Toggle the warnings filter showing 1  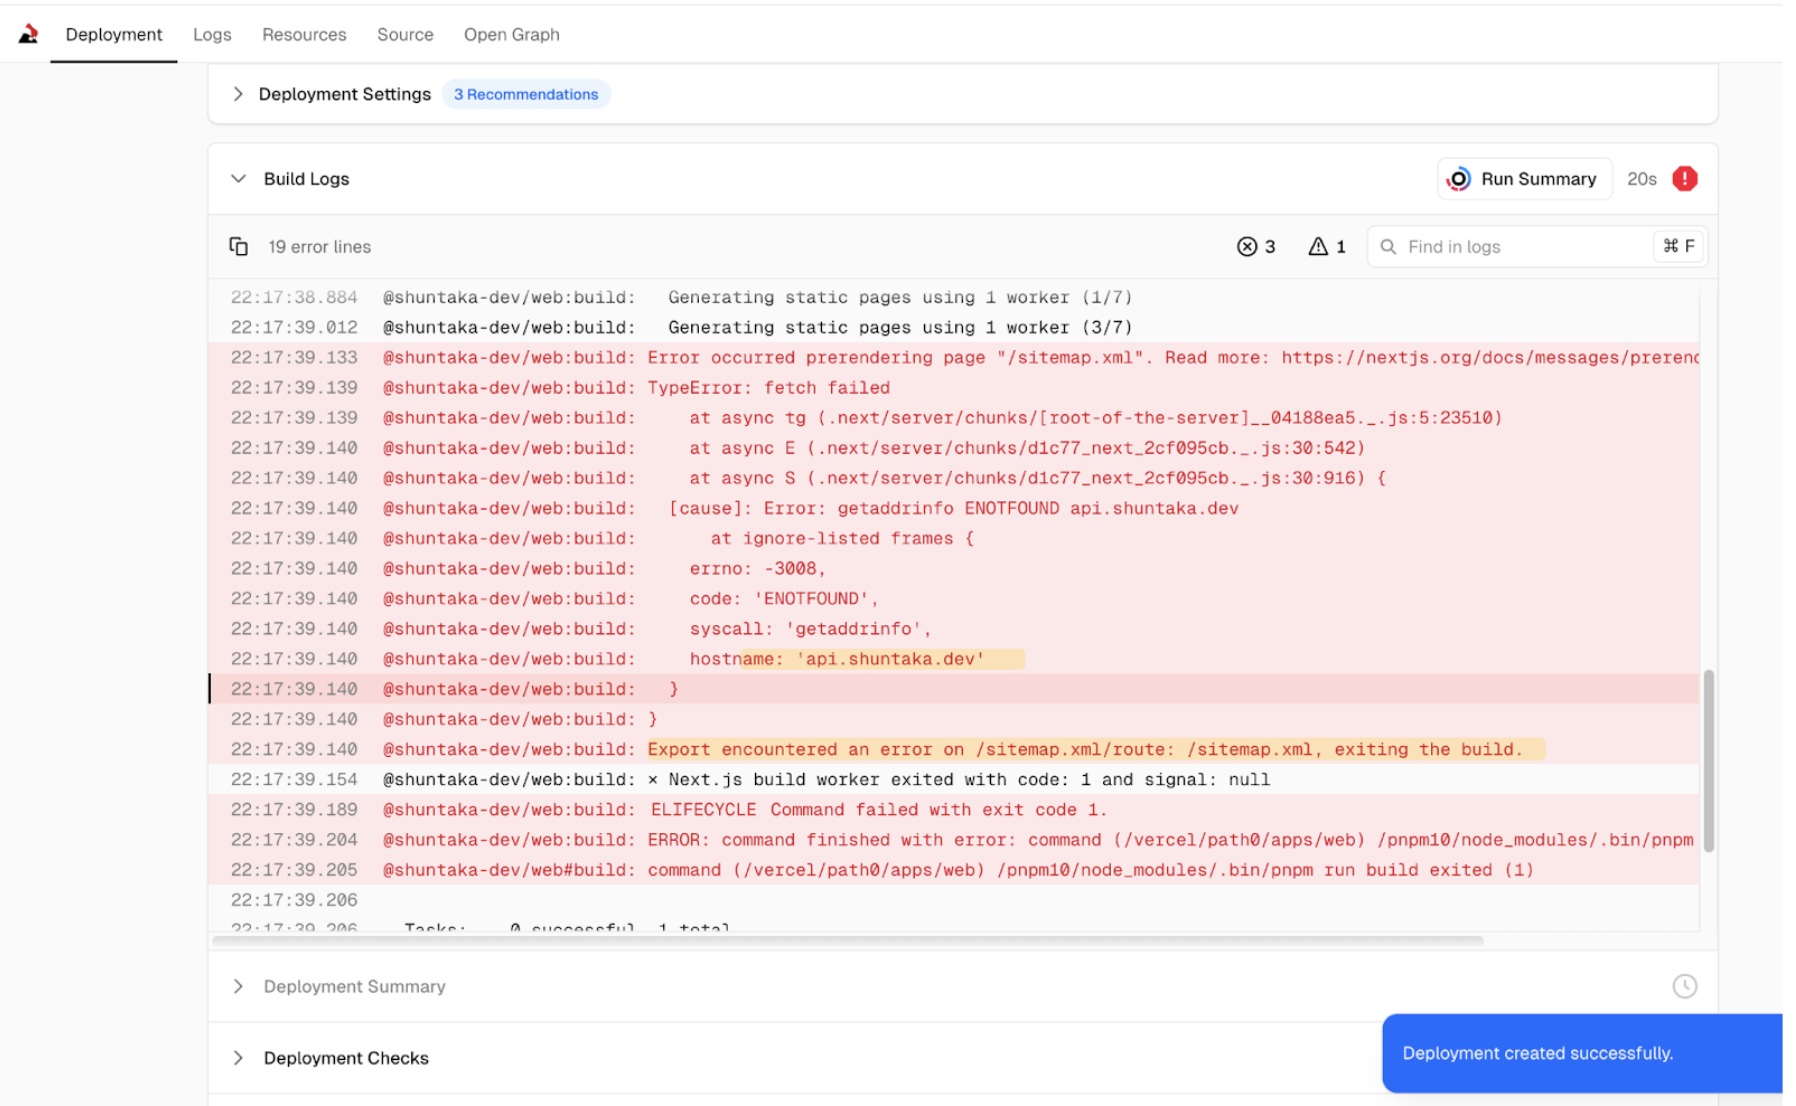(1327, 247)
